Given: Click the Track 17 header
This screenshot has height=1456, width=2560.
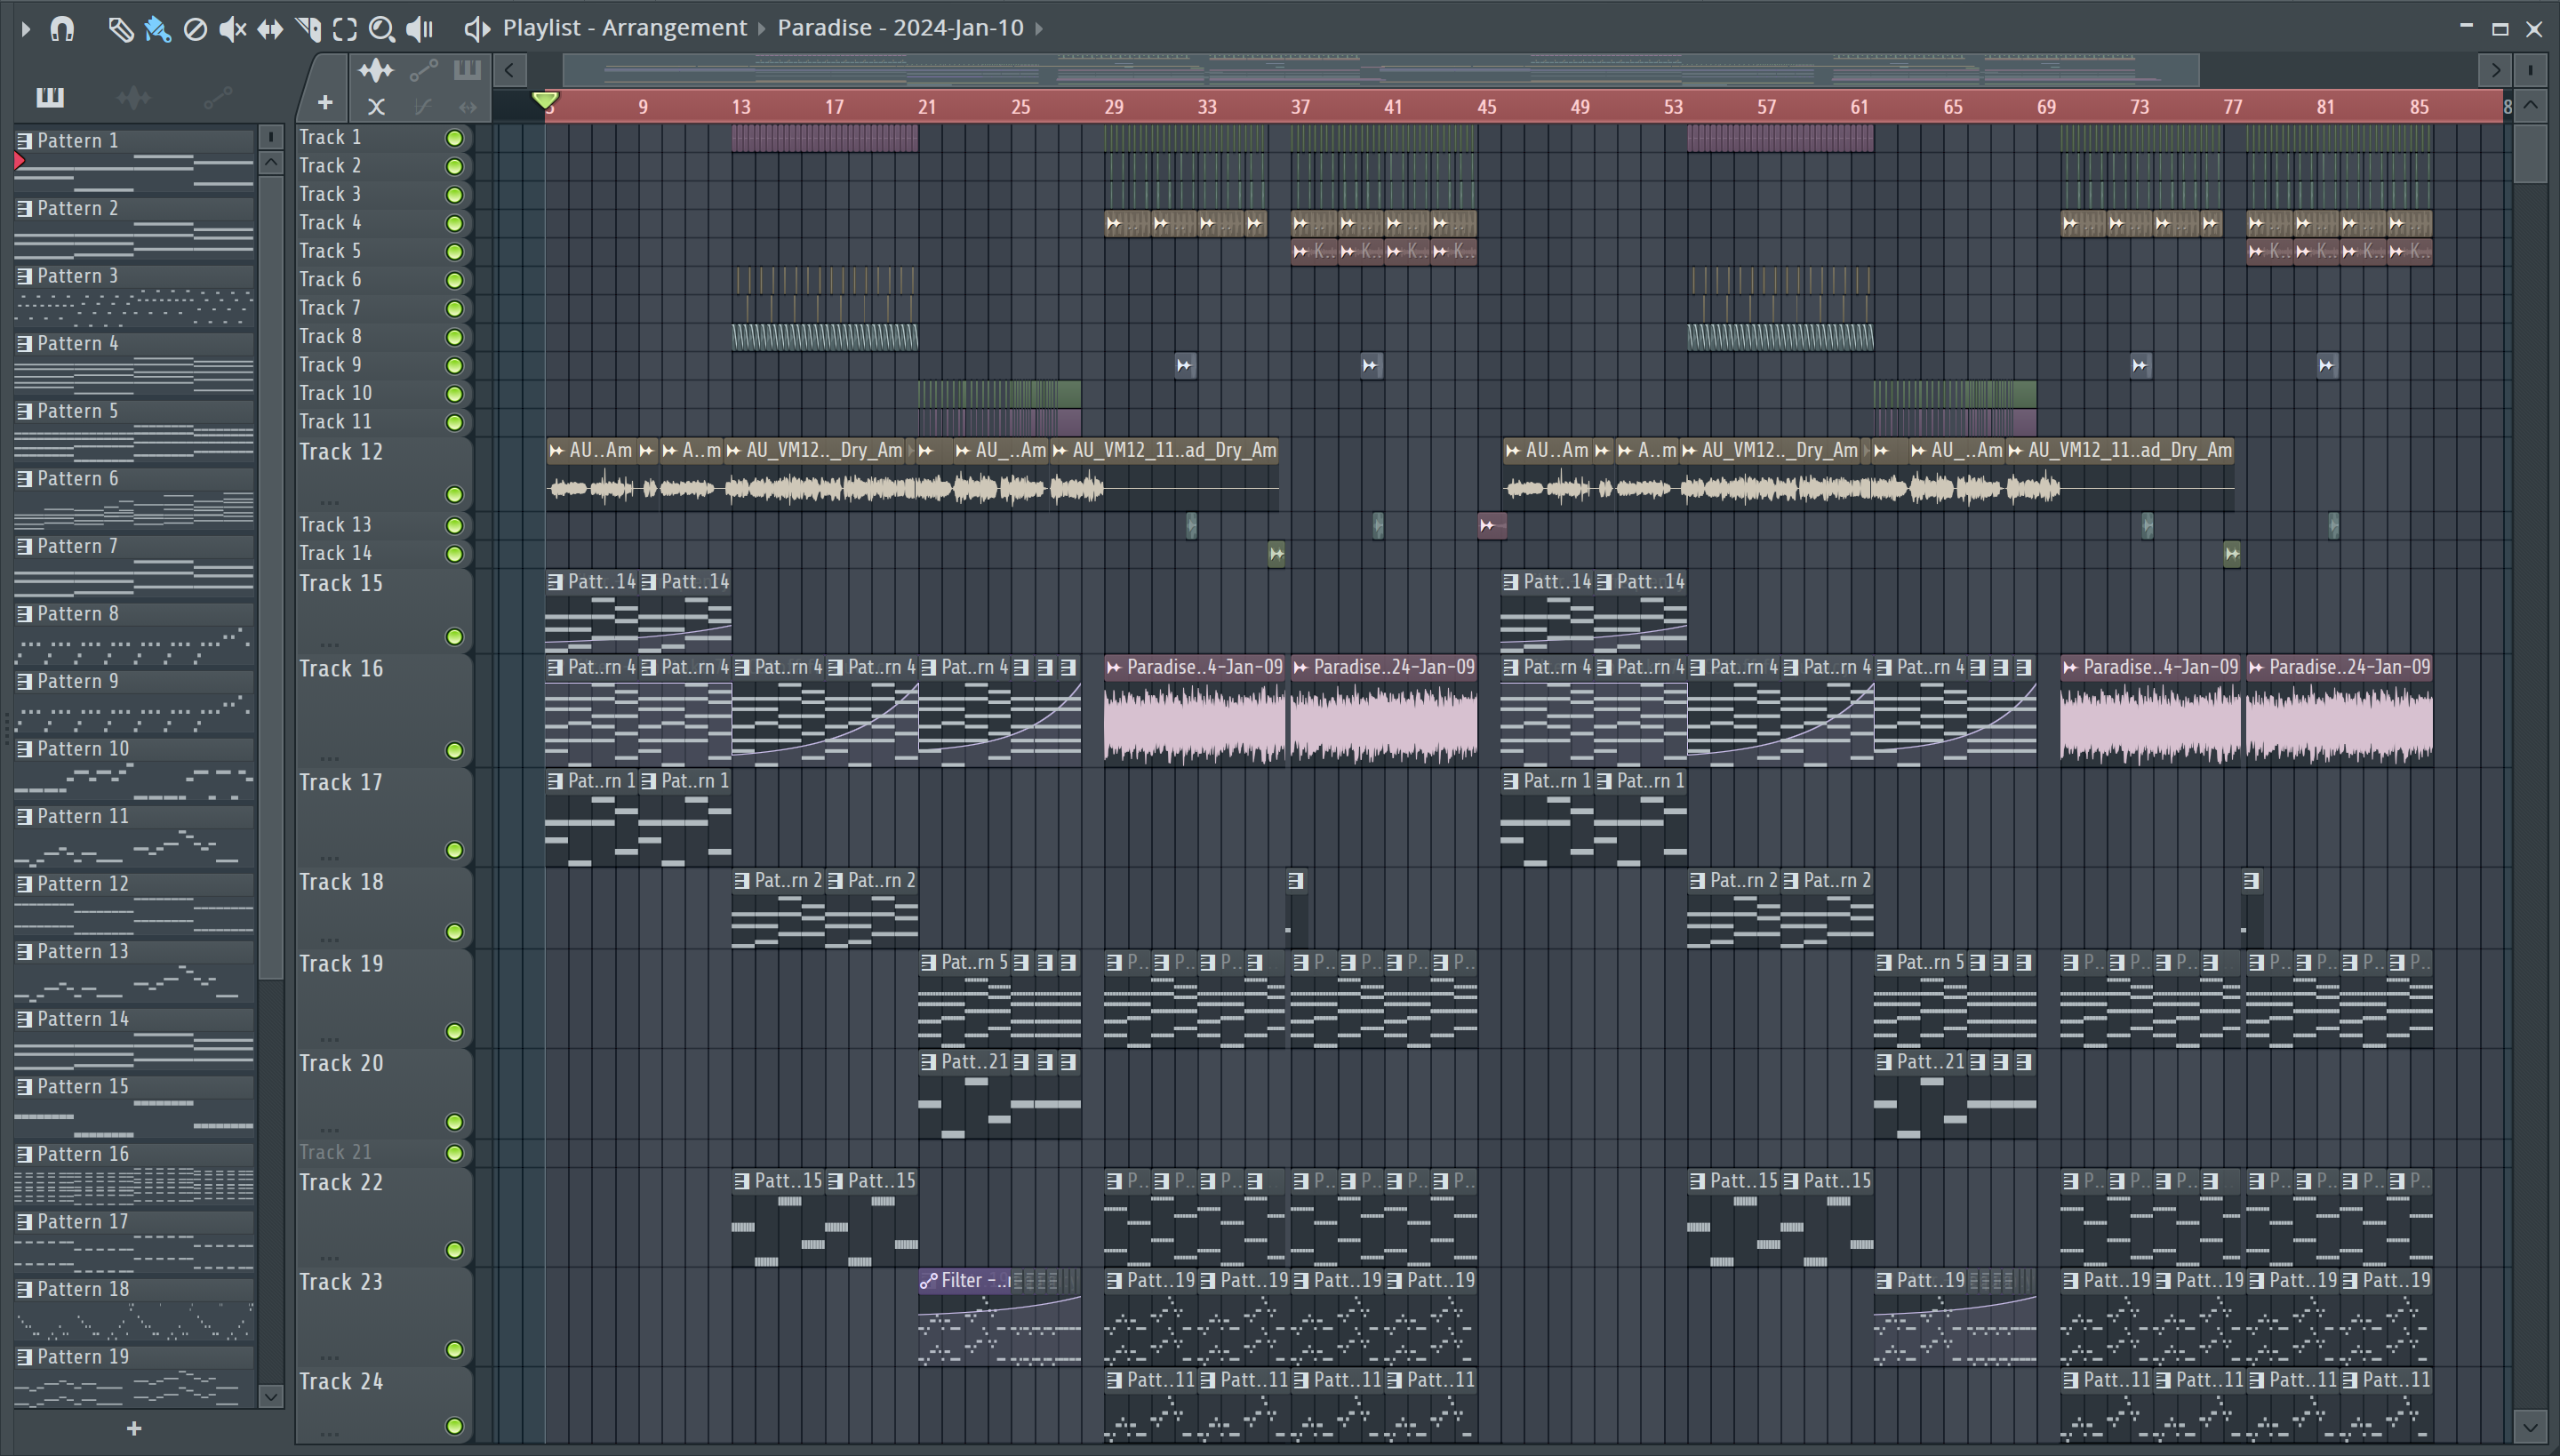Looking at the screenshot, I should coord(383,817).
